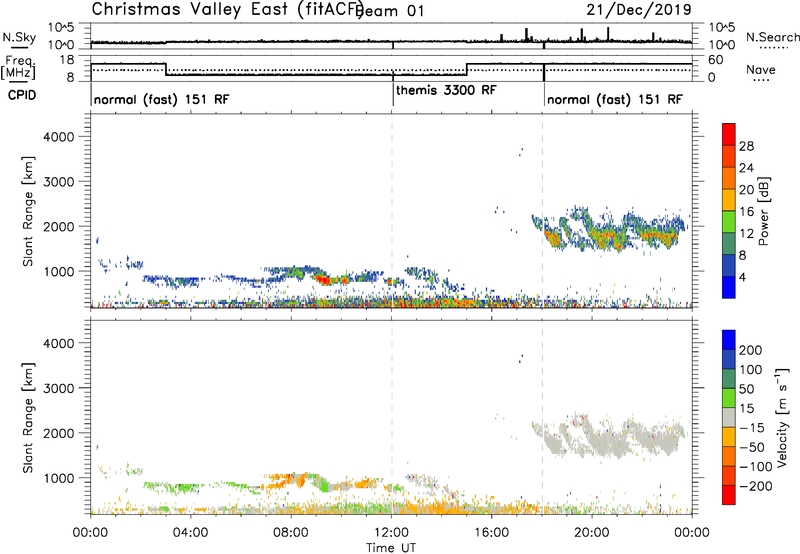The image size is (800, 554).
Task: Click the '12:00' time axis tick label
Action: tap(391, 533)
